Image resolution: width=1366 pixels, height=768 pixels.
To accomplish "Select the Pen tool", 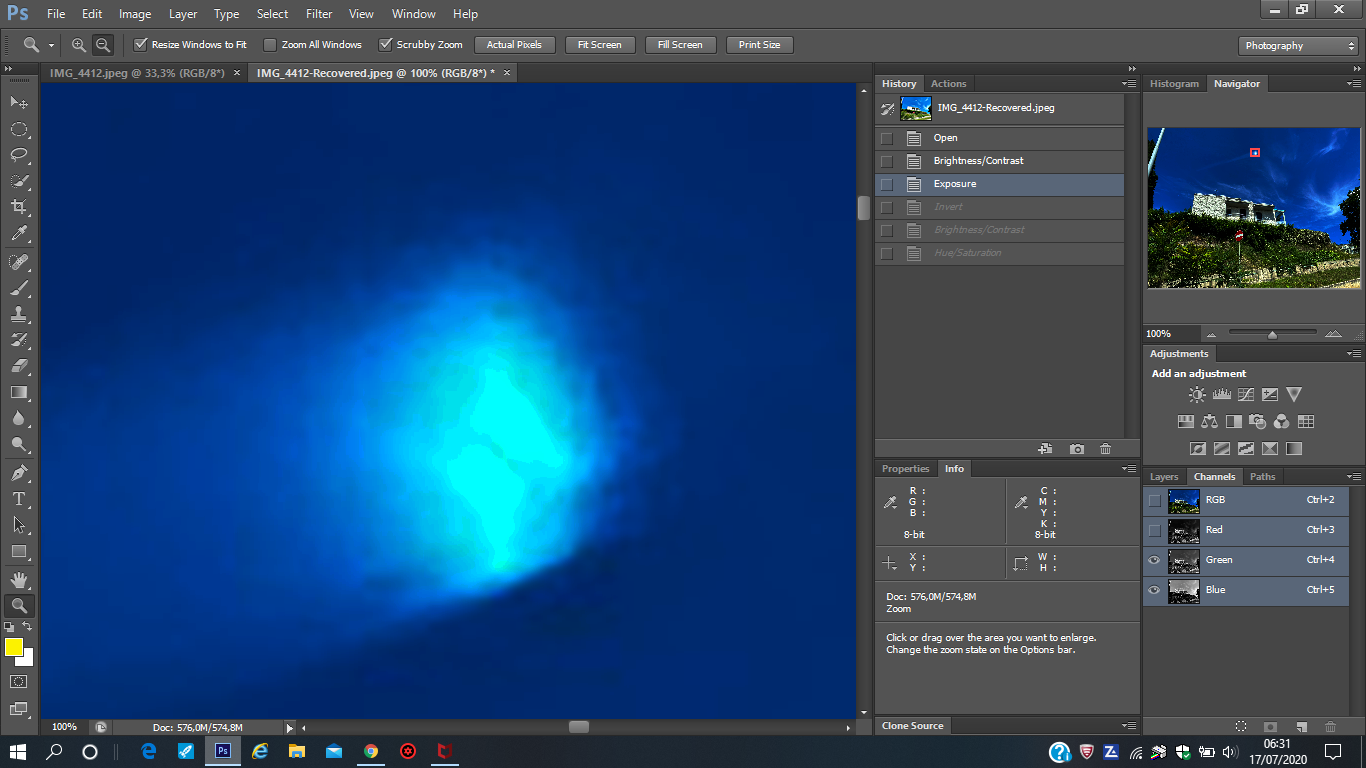I will pyautogui.click(x=18, y=472).
